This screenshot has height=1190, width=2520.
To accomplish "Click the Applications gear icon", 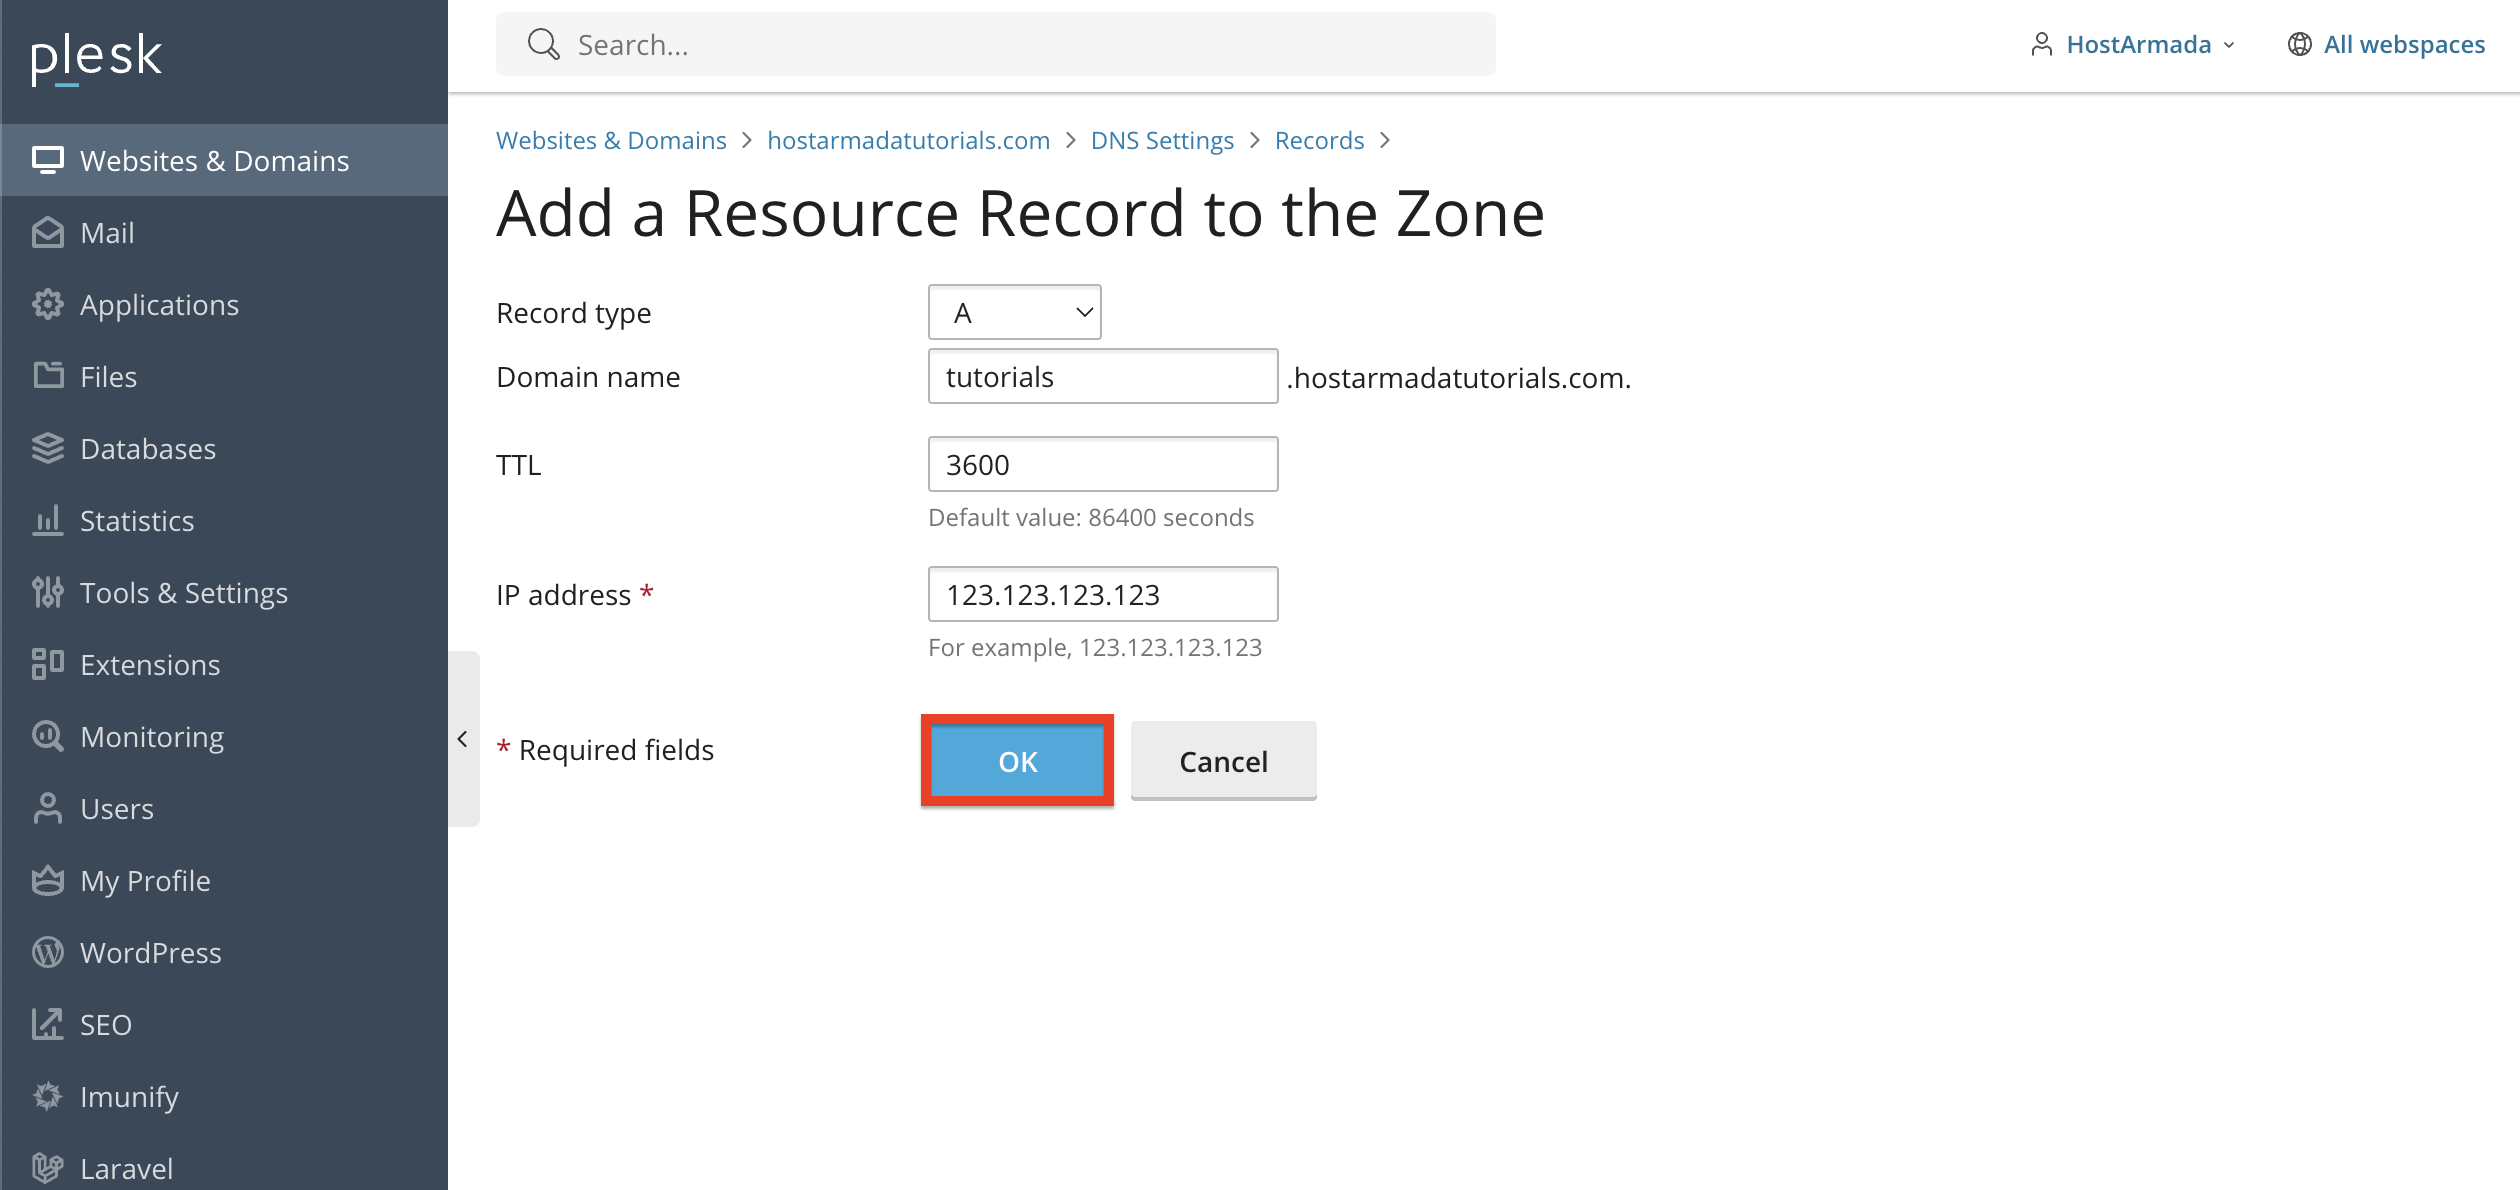I will [x=47, y=305].
